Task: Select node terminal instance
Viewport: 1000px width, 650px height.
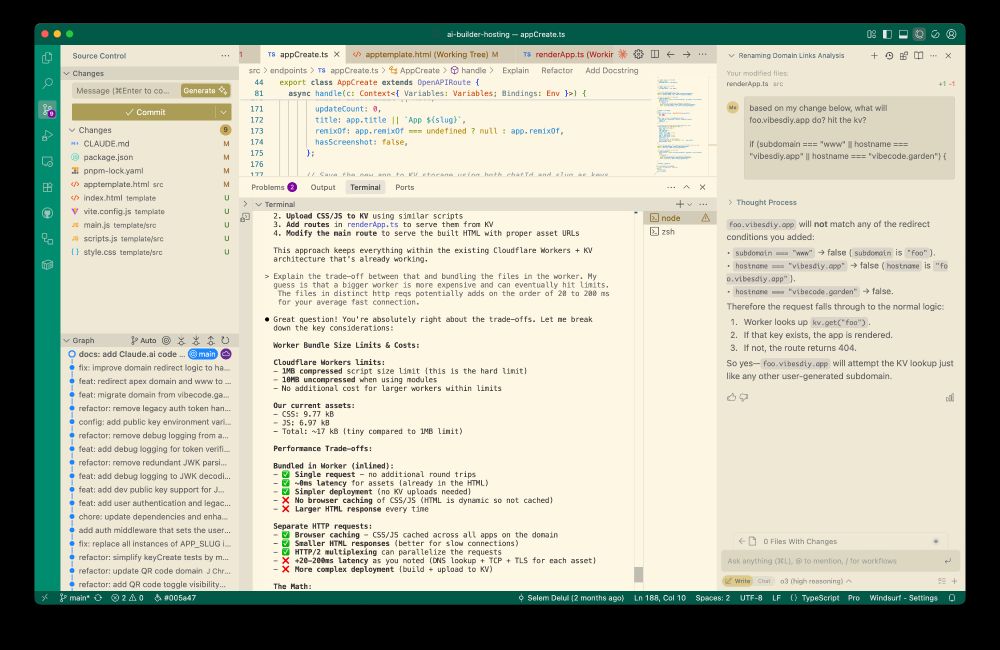Action: [x=679, y=218]
